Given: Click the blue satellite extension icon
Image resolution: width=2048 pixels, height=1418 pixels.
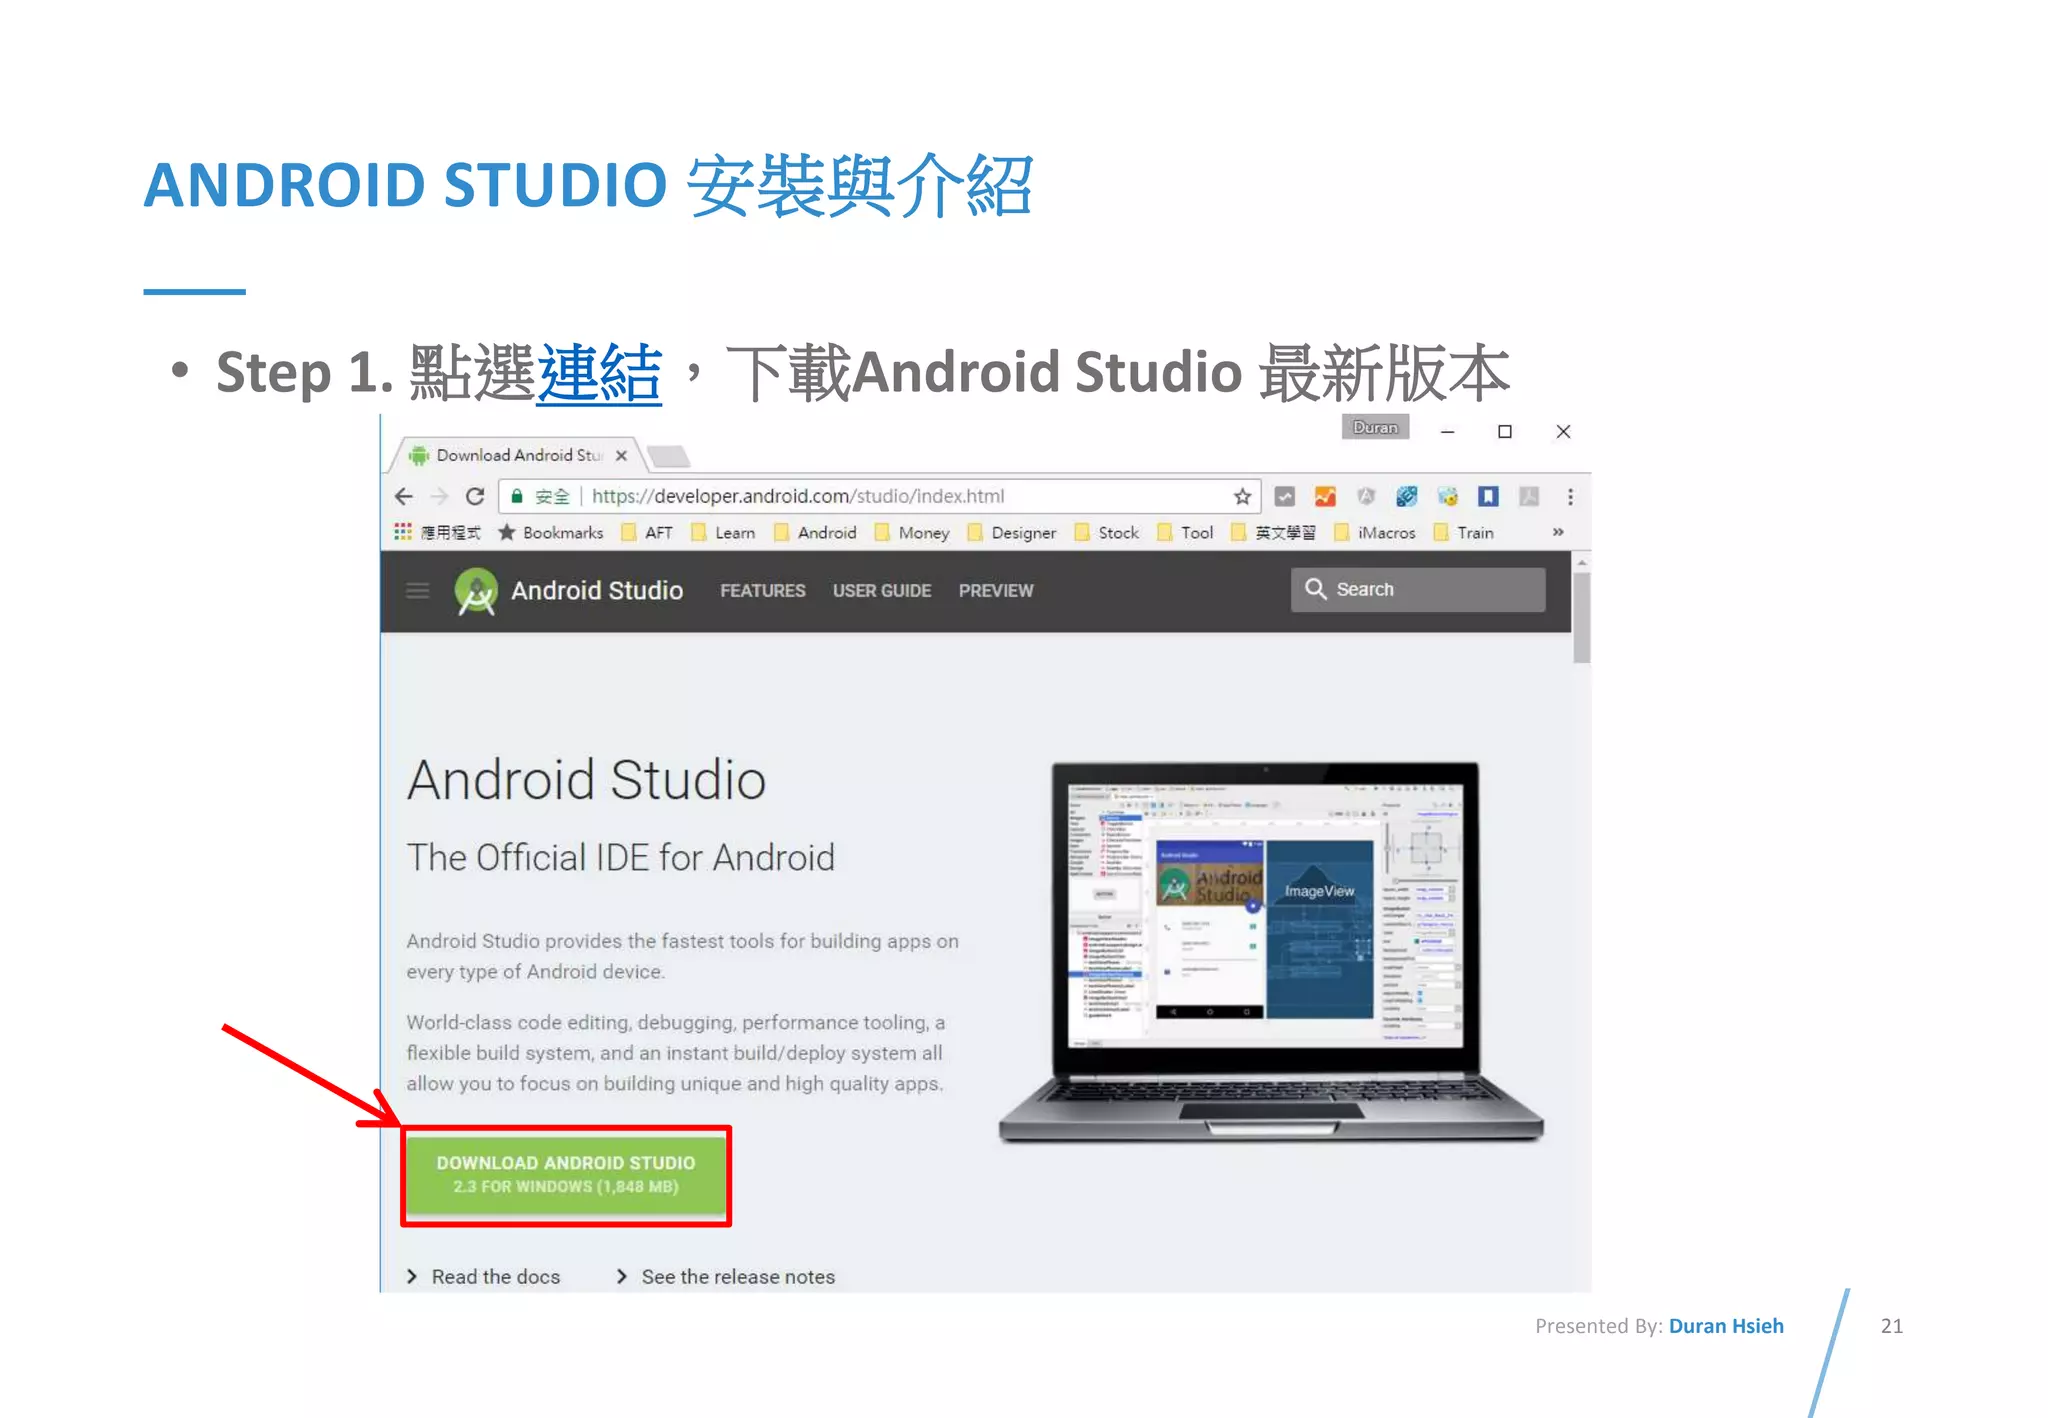Looking at the screenshot, I should pos(1407,496).
